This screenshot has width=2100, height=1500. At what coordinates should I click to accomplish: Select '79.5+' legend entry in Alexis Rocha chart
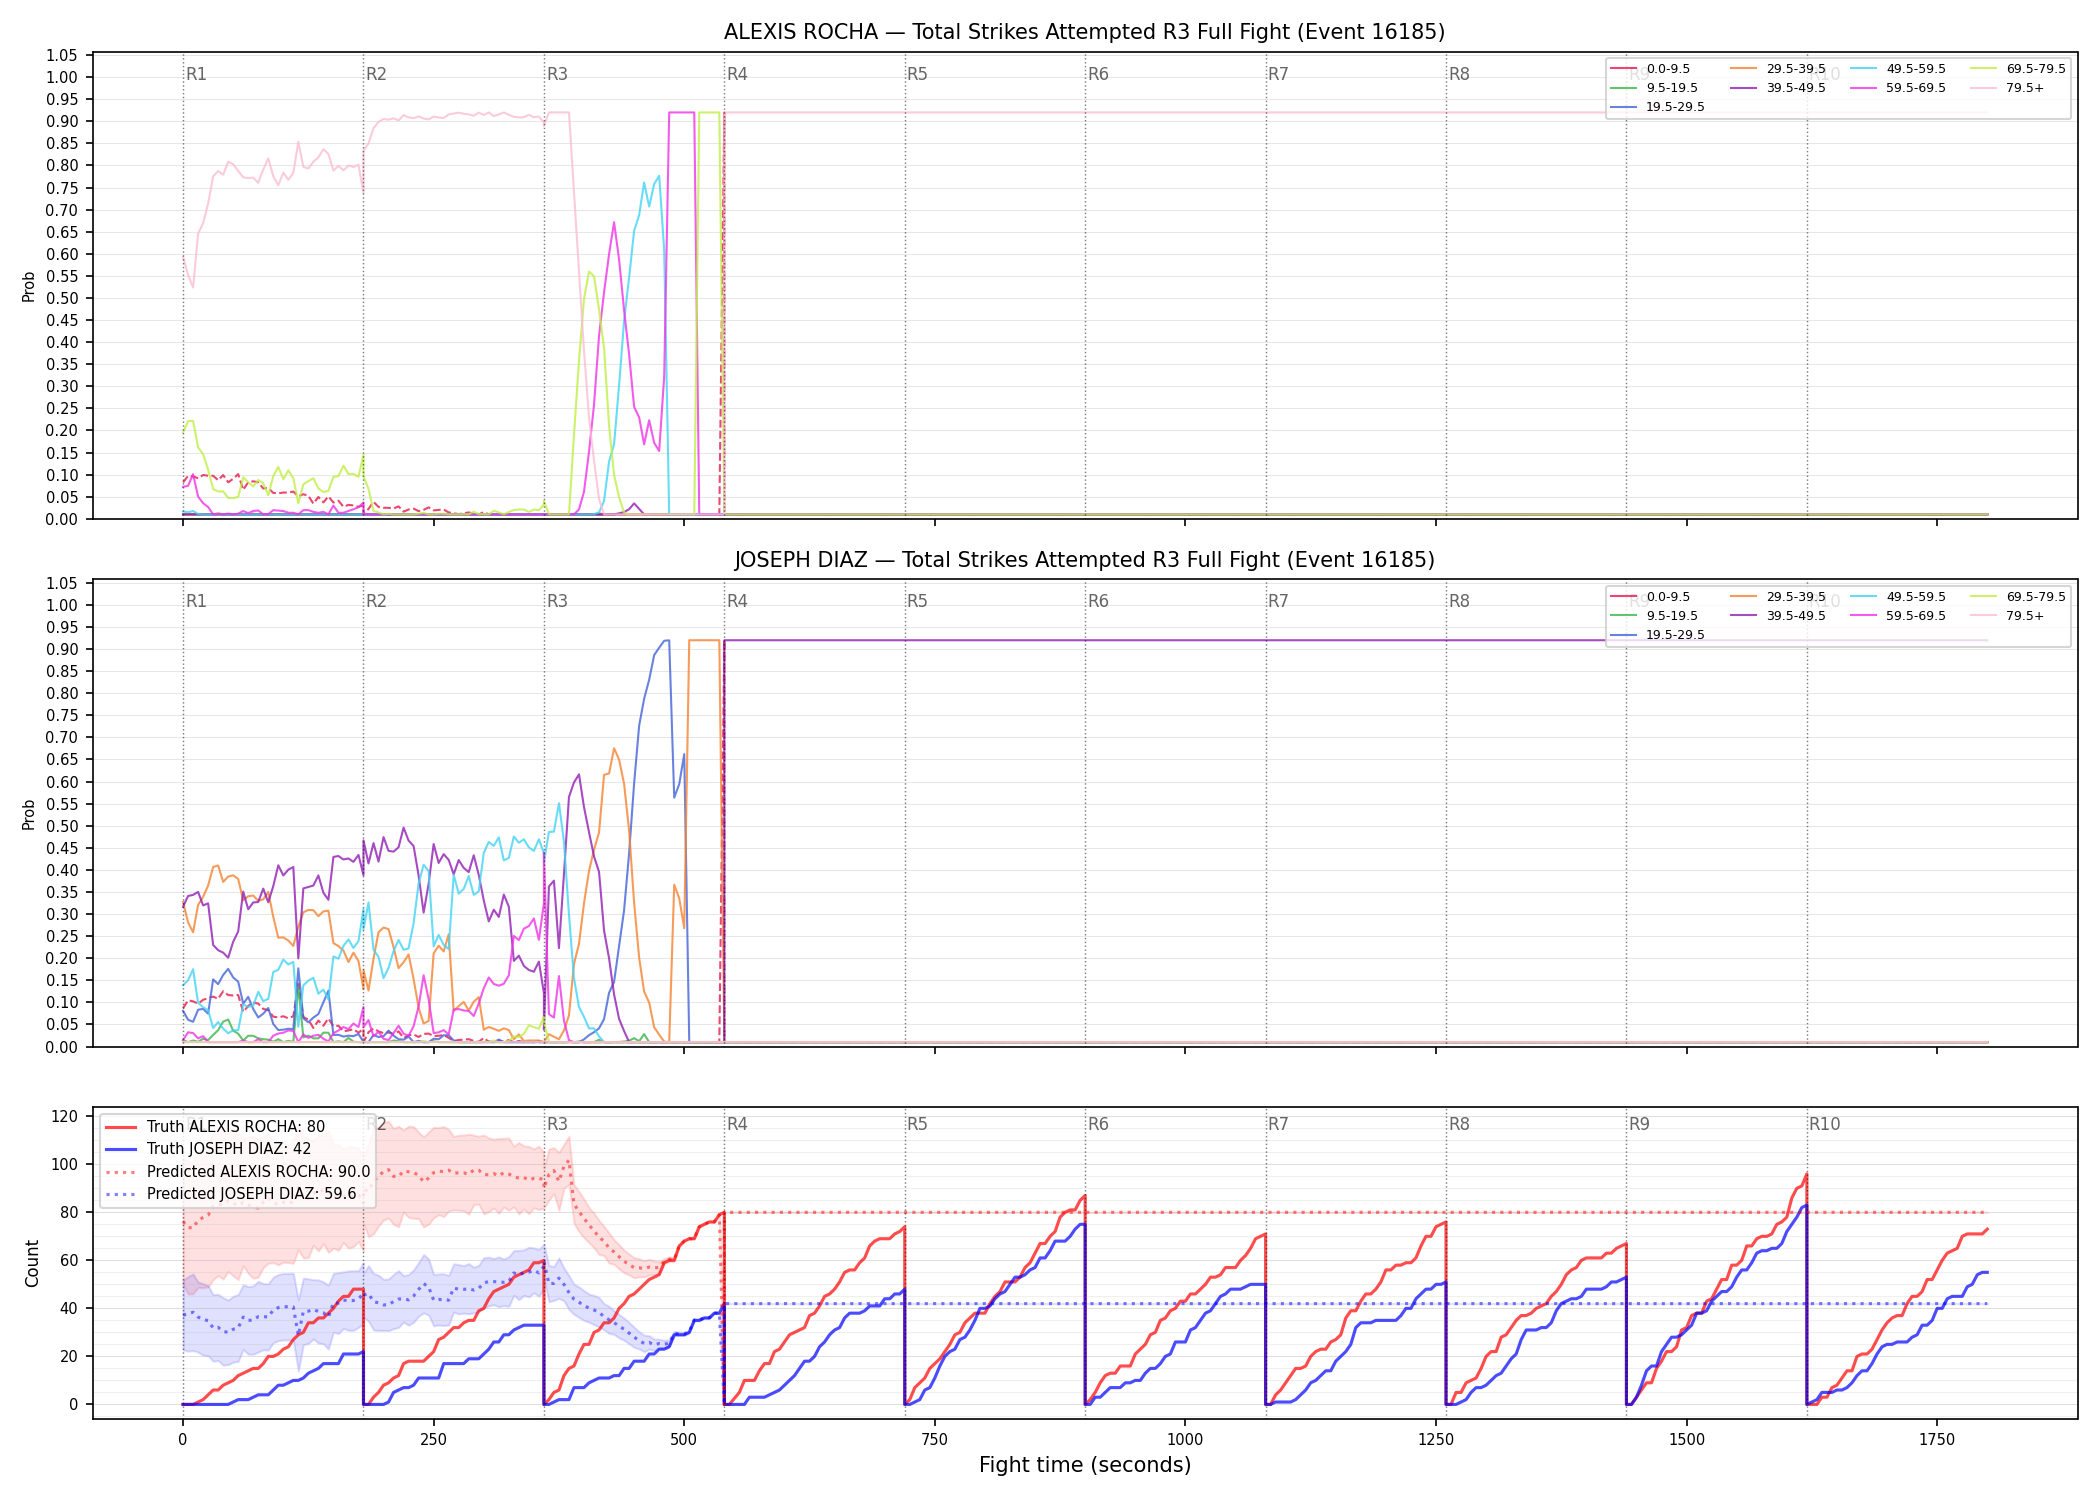coord(2008,88)
